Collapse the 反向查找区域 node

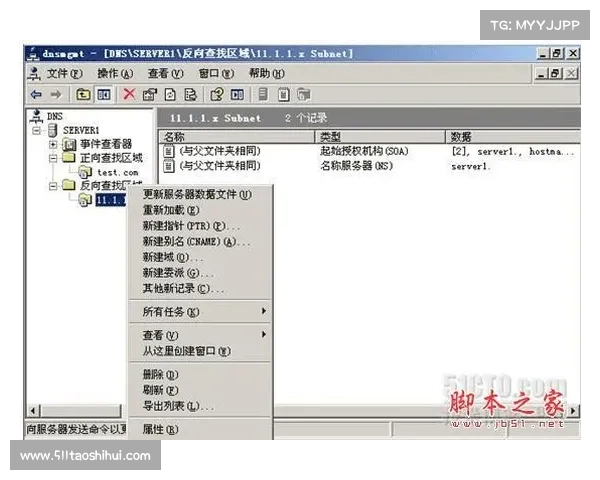(x=53, y=186)
